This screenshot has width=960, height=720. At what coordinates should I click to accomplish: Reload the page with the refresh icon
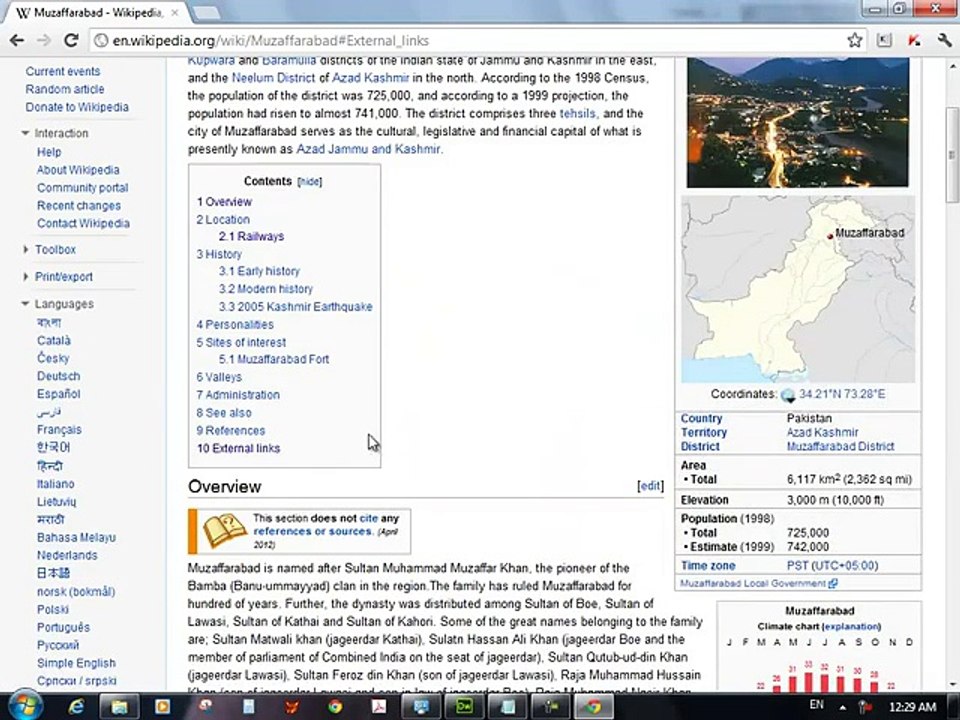pos(71,41)
